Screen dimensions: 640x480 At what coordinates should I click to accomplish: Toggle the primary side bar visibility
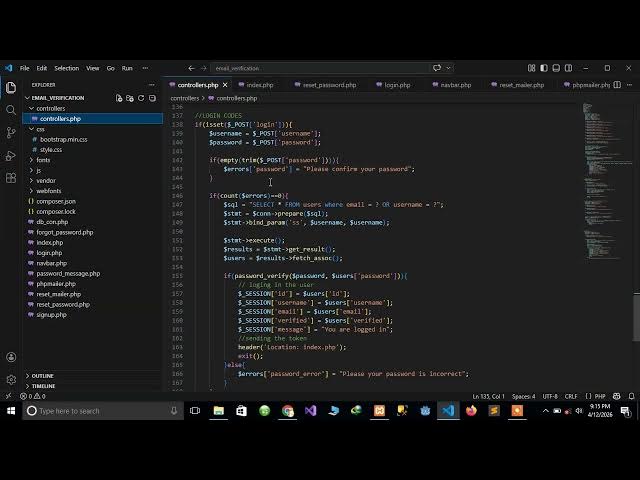(x=544, y=68)
